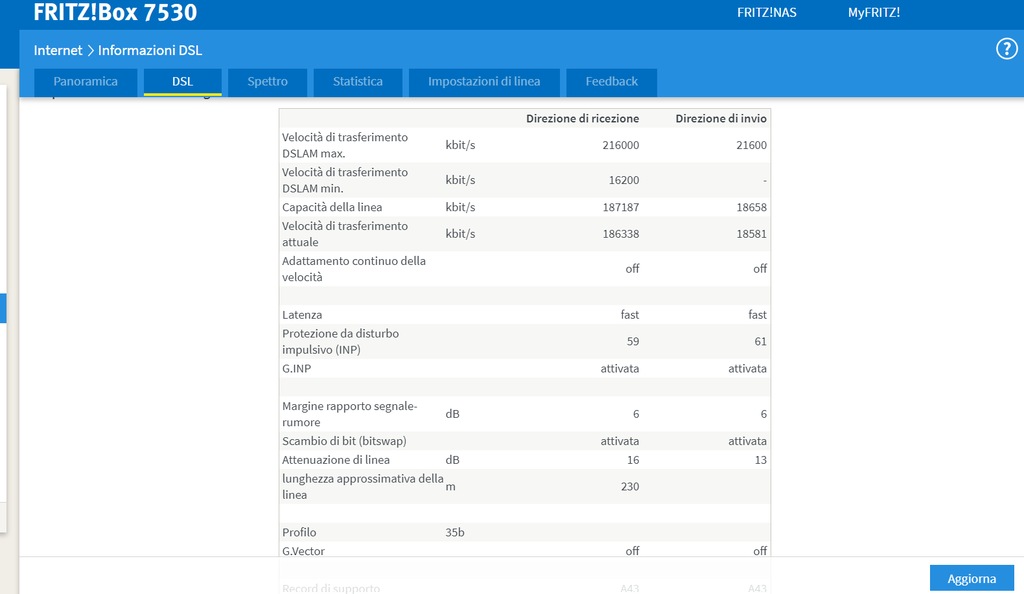1024x594 pixels.
Task: Open the MyFRITZ! link
Action: [874, 12]
